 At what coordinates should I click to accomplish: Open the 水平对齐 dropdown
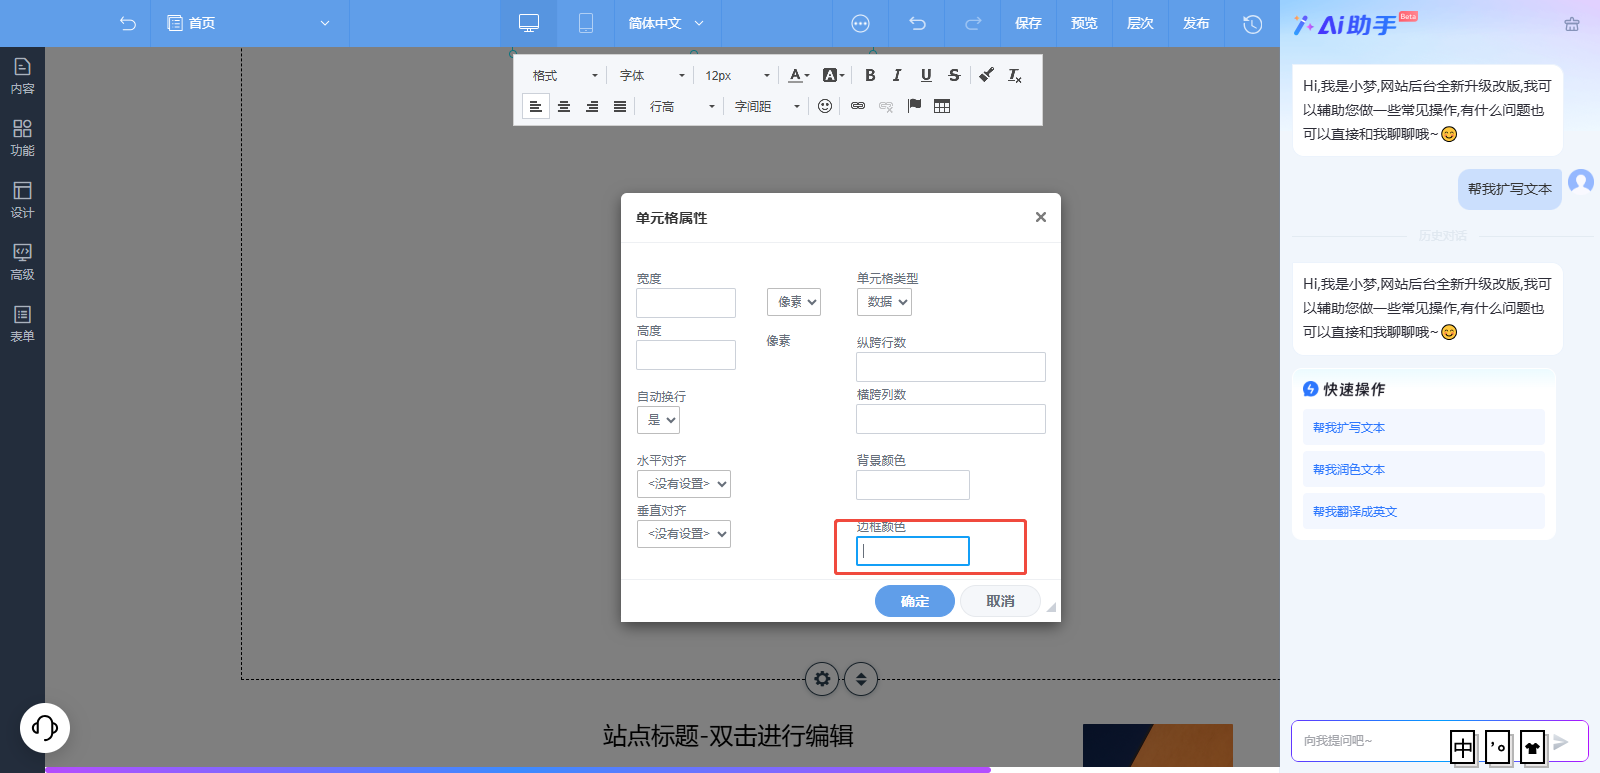(x=684, y=484)
